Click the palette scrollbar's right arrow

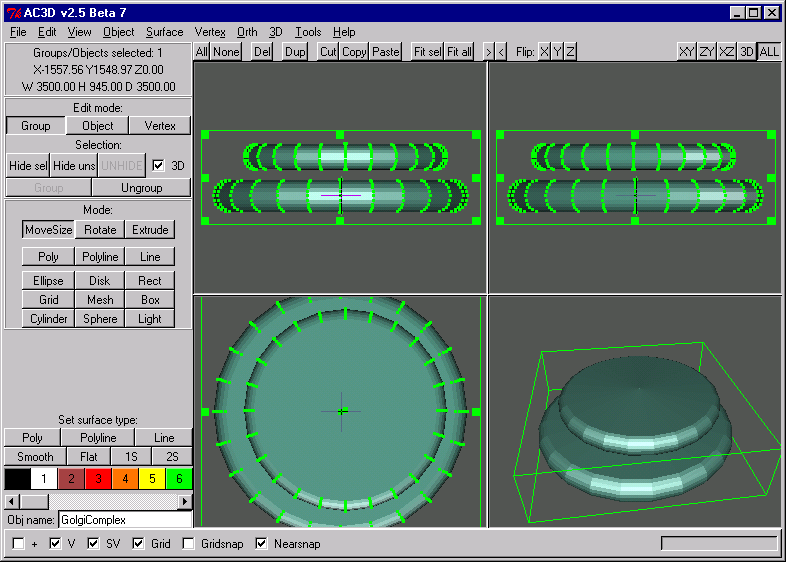[185, 500]
